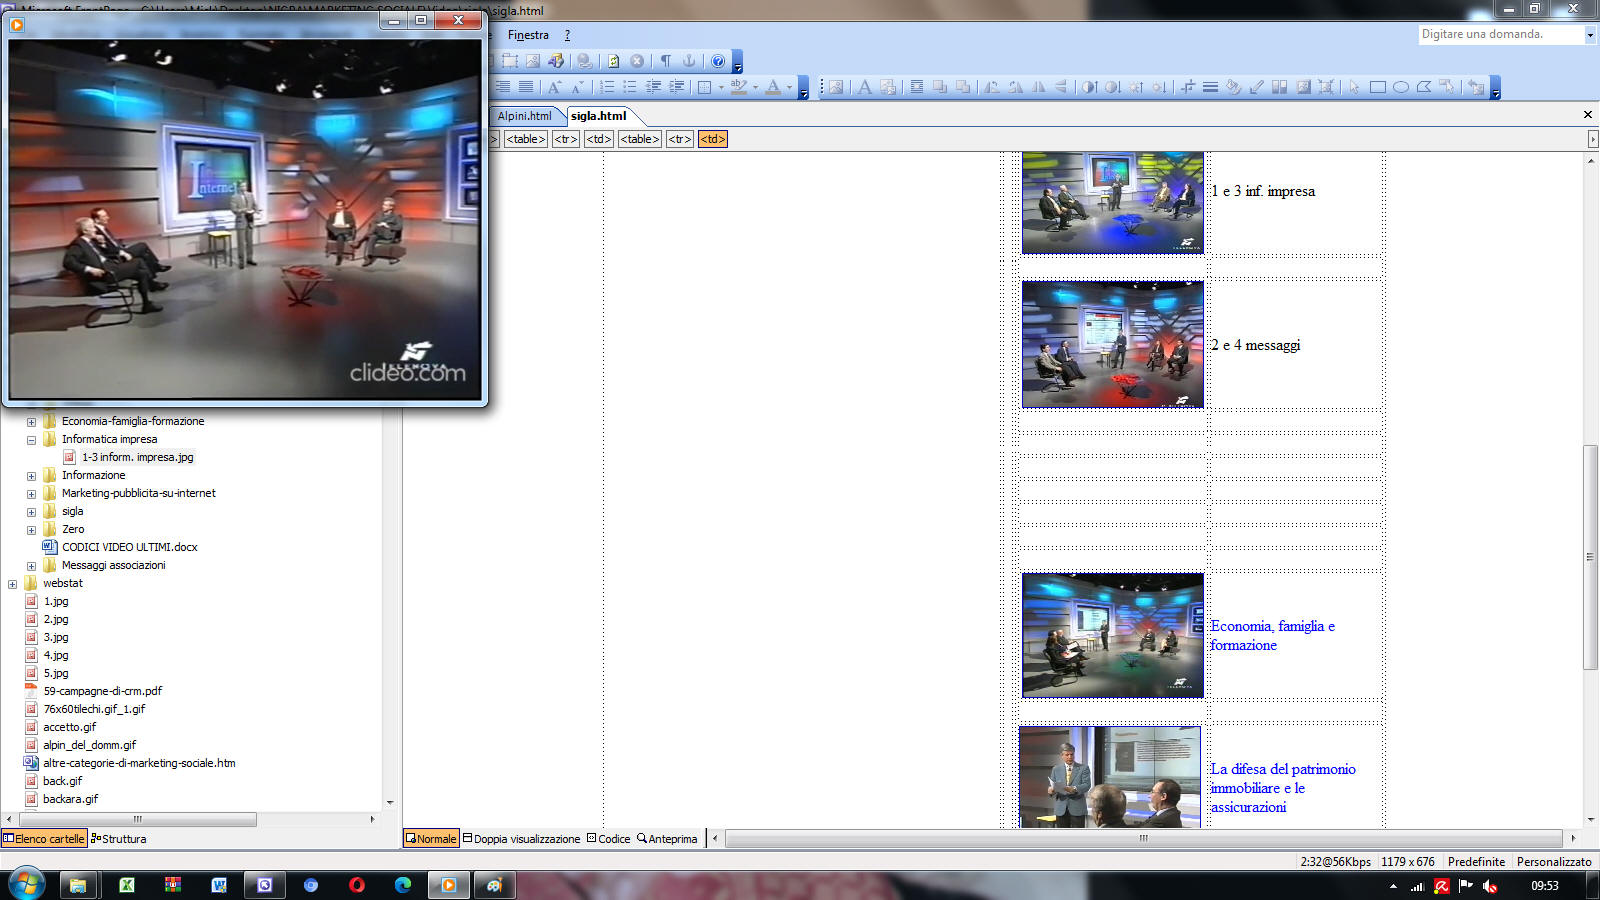Click the font color icon
The width and height of the screenshot is (1600, 900).
point(773,87)
